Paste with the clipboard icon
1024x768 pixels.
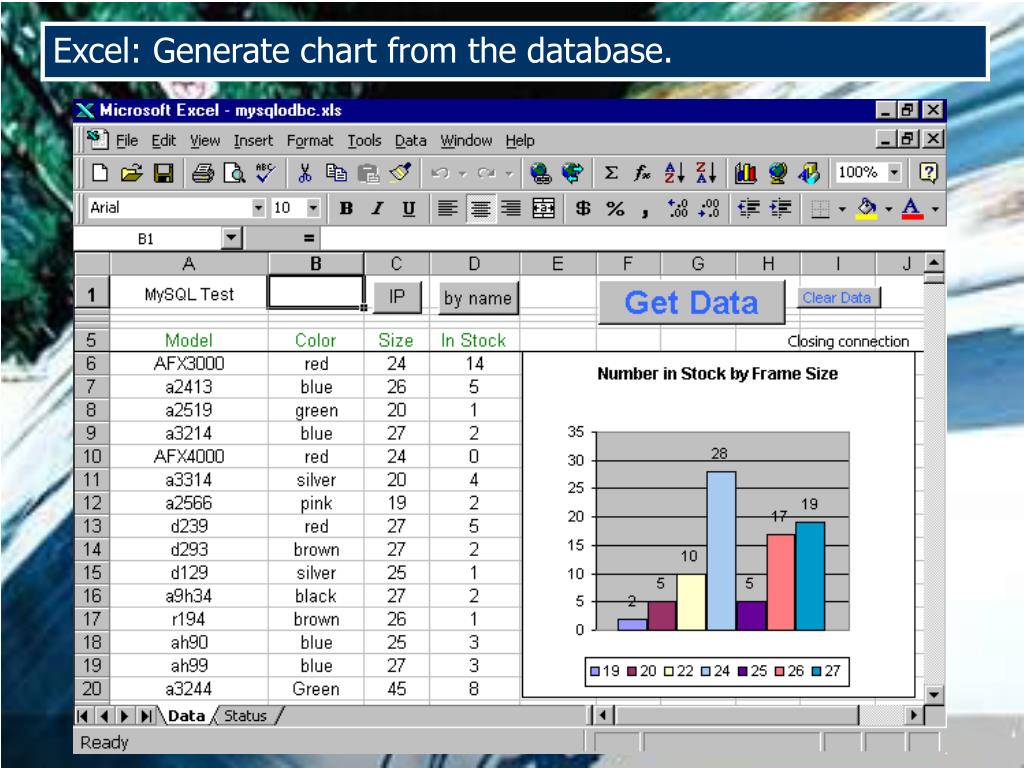[368, 173]
